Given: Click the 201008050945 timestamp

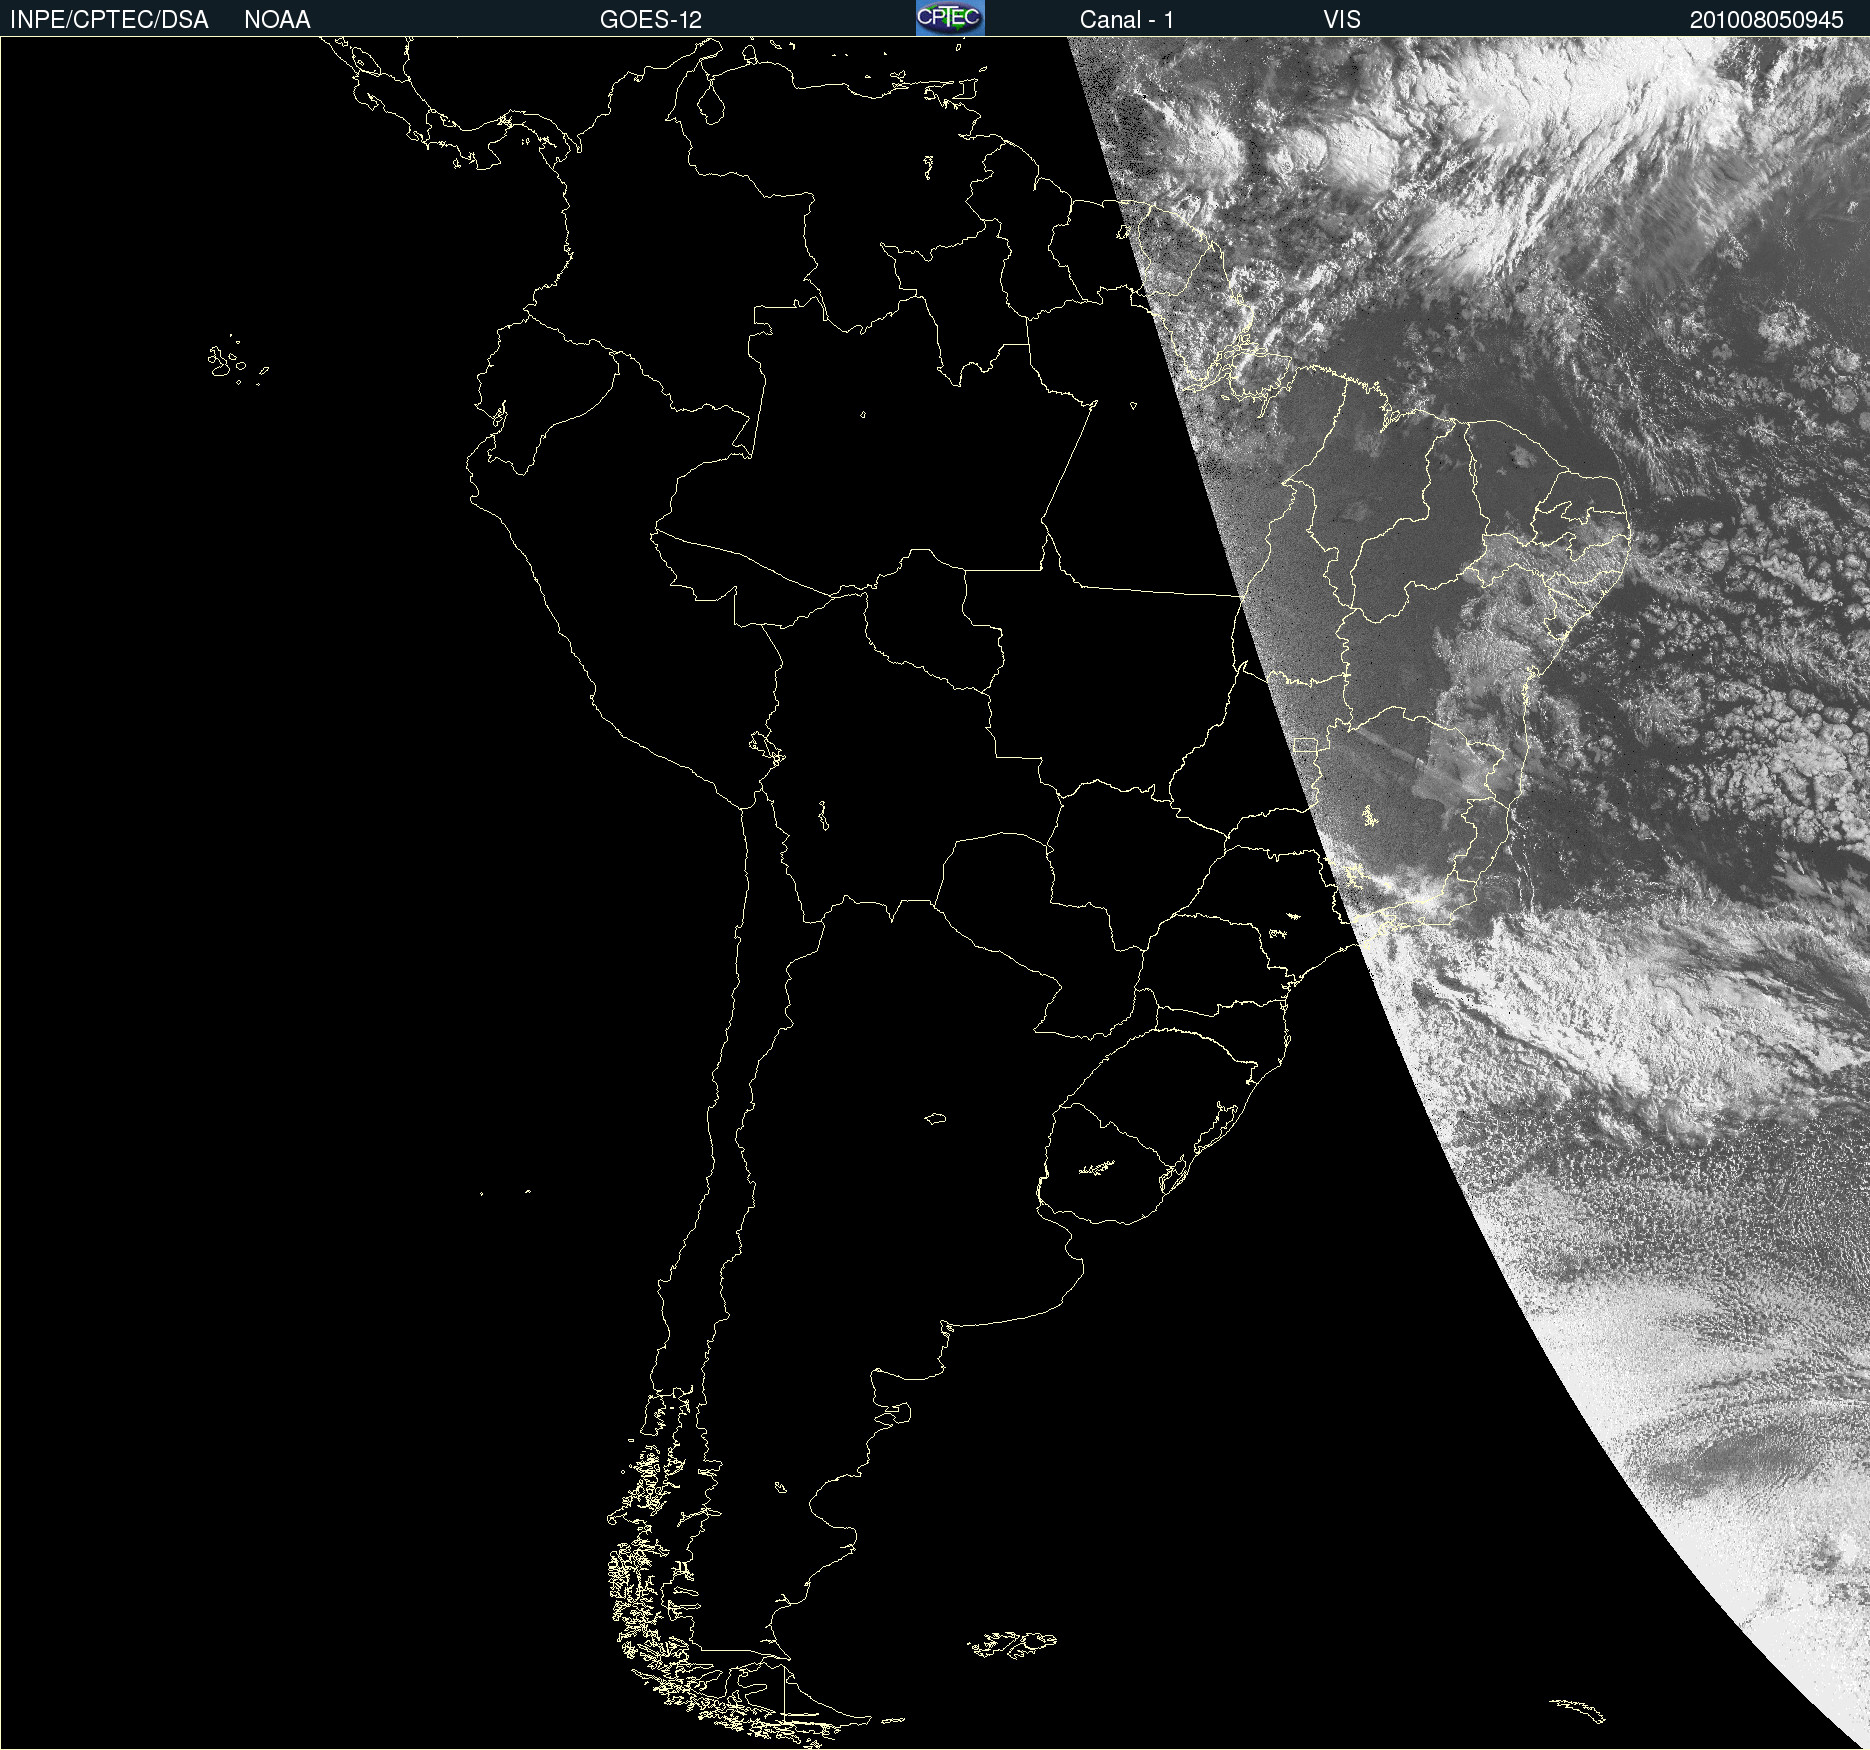Looking at the screenshot, I should pos(1767,20).
